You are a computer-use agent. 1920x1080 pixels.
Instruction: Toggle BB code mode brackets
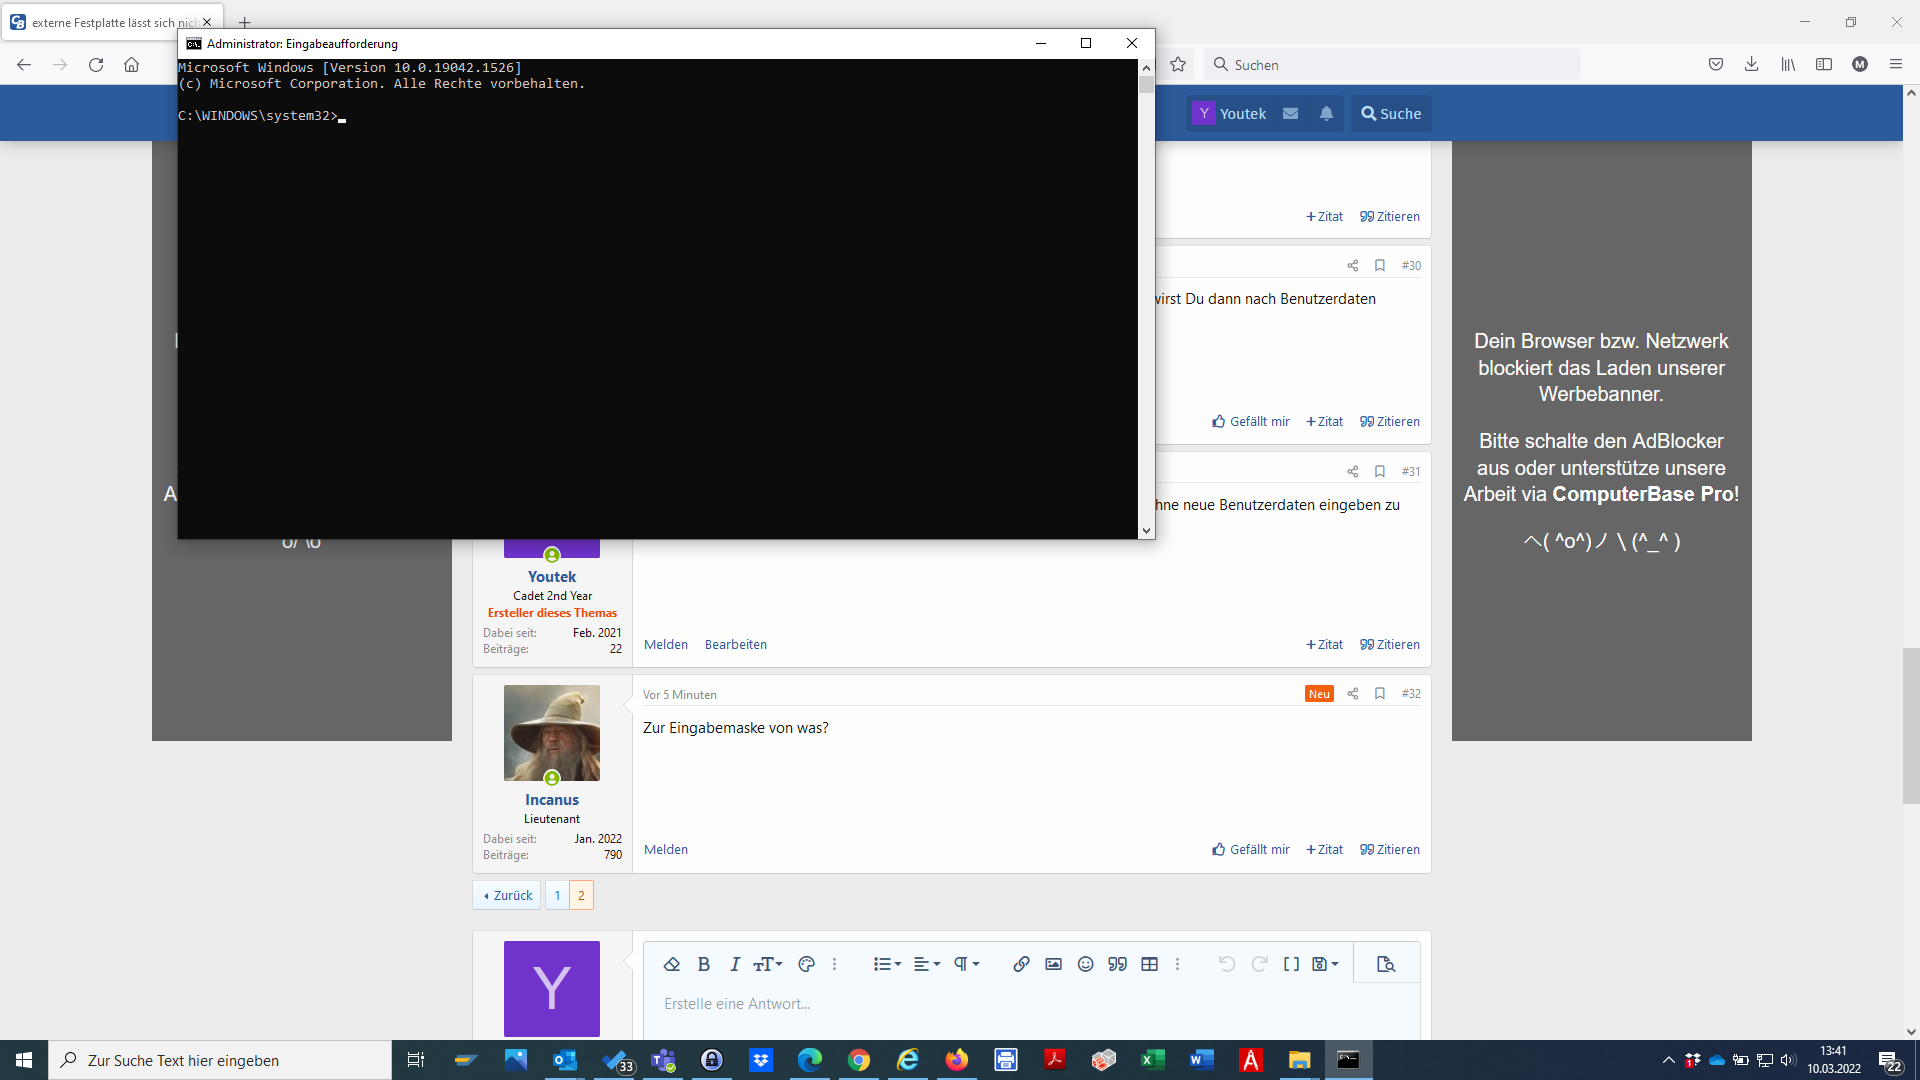(1291, 964)
